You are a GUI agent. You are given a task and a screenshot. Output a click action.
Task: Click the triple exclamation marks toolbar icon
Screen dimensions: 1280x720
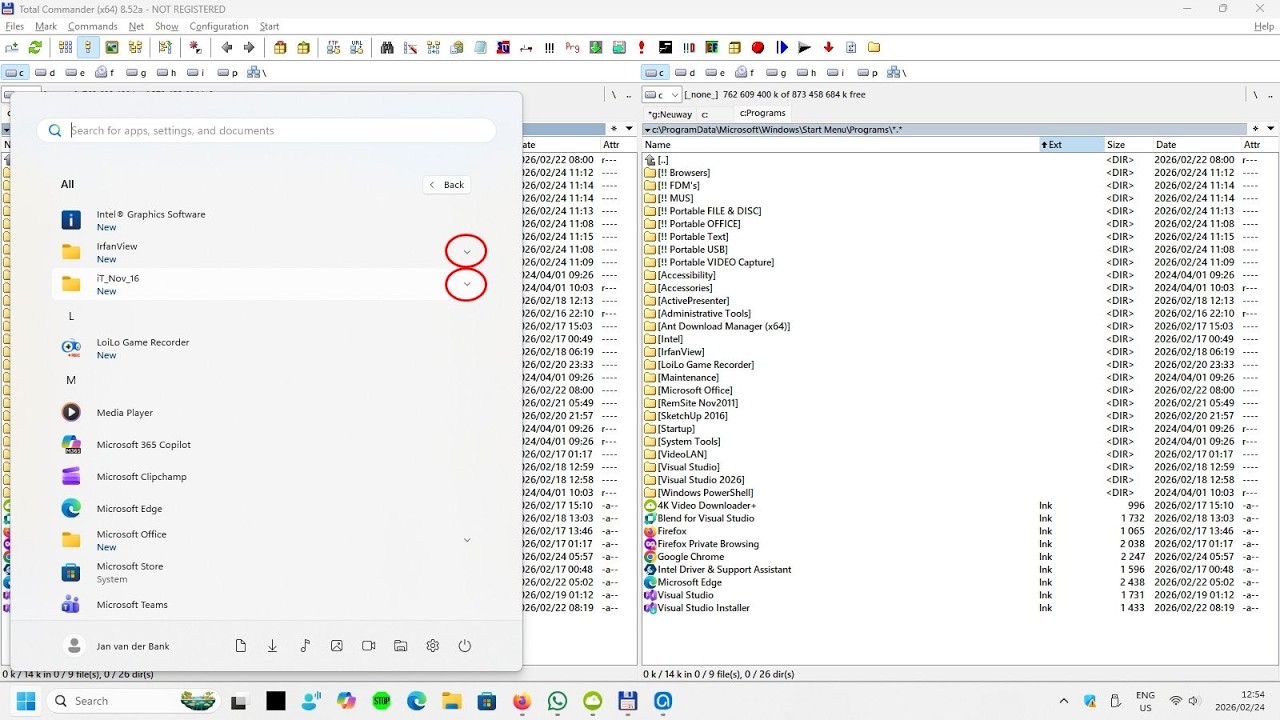click(x=549, y=47)
